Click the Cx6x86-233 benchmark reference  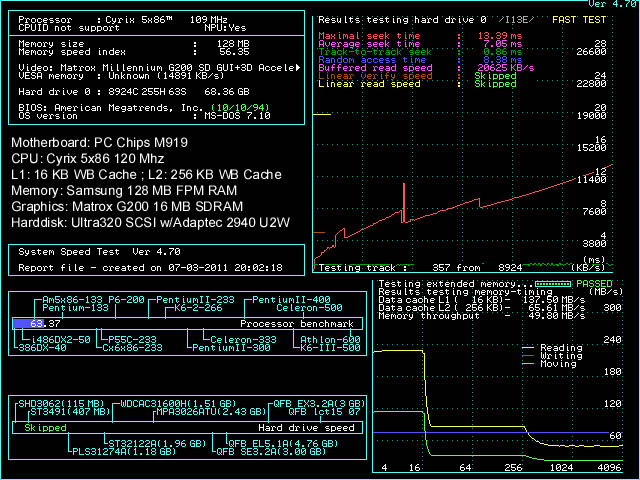point(132,348)
